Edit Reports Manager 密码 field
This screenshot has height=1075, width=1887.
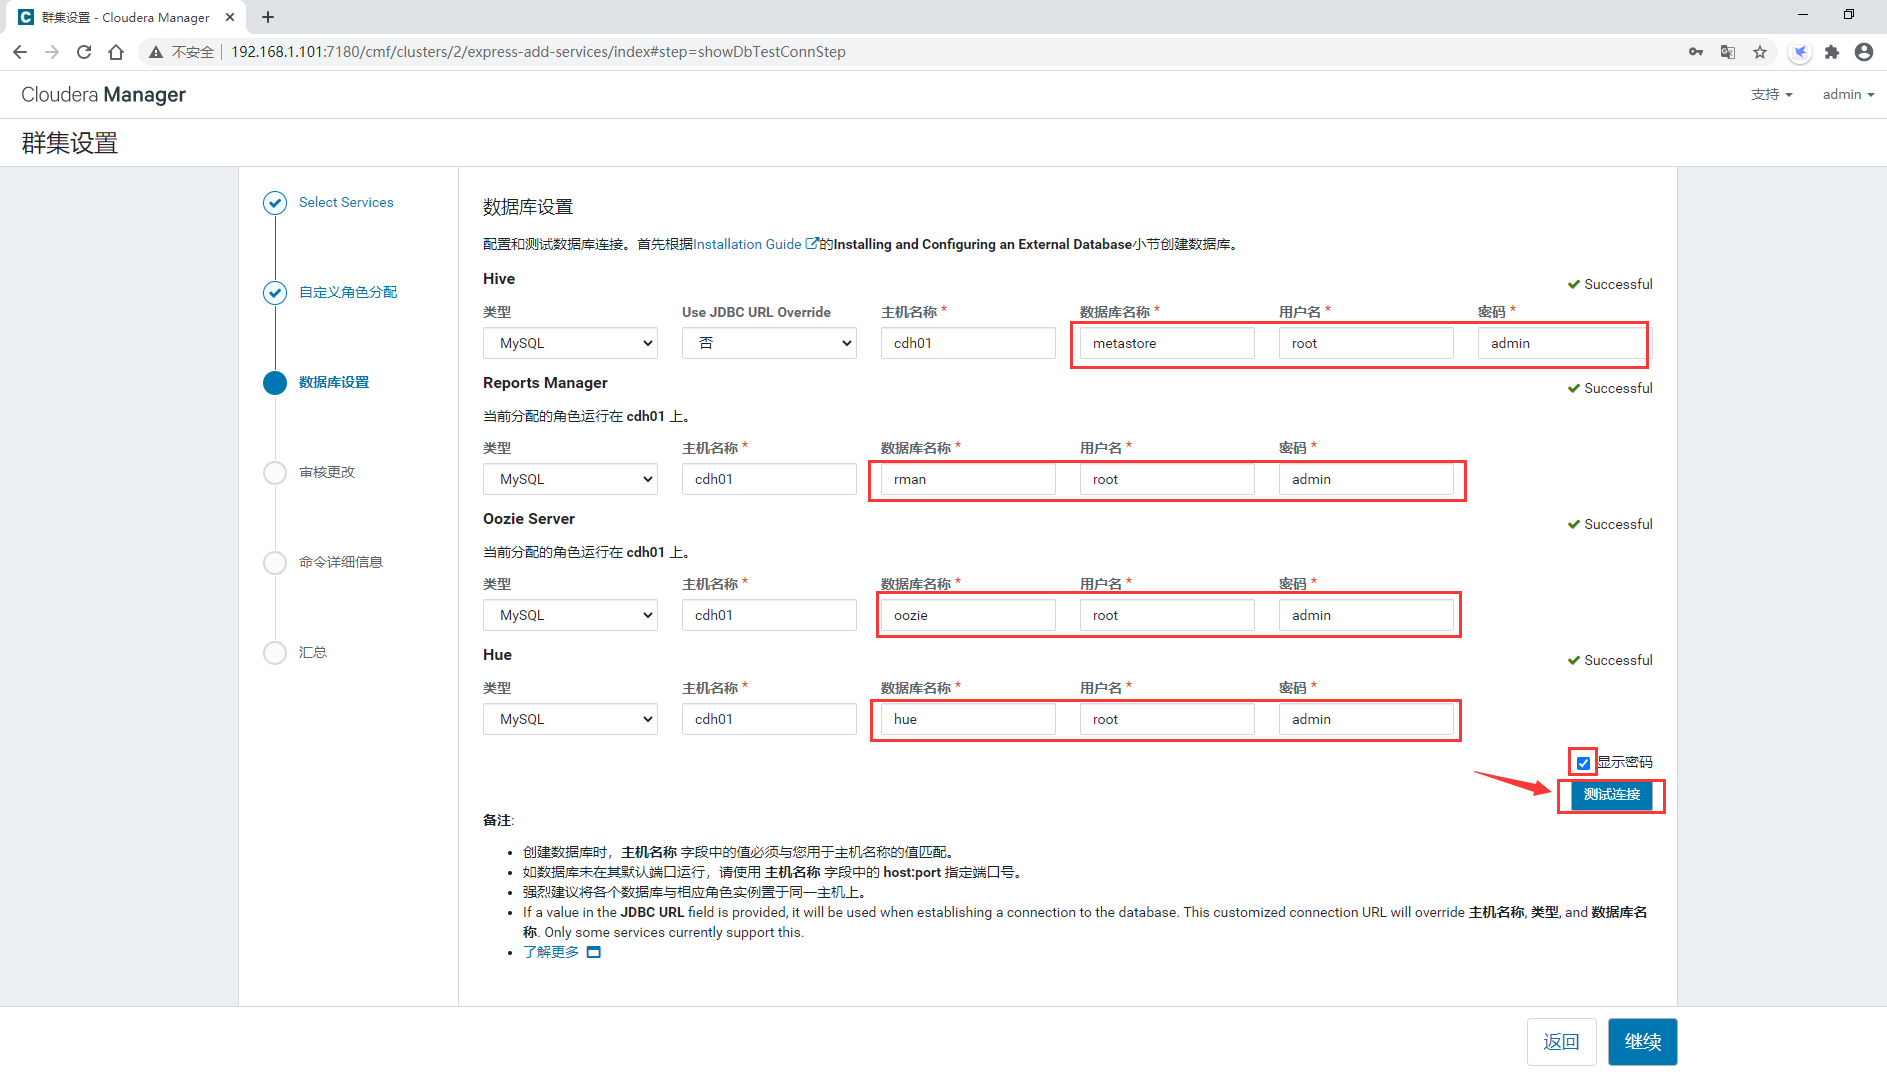(1366, 479)
